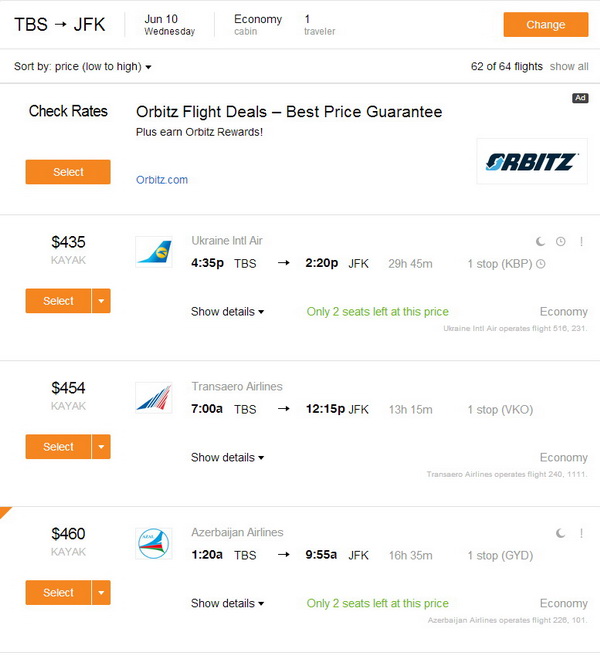The width and height of the screenshot is (600, 656).
Task: Click the long layover clock icon on Ukraine flight
Action: tap(561, 241)
